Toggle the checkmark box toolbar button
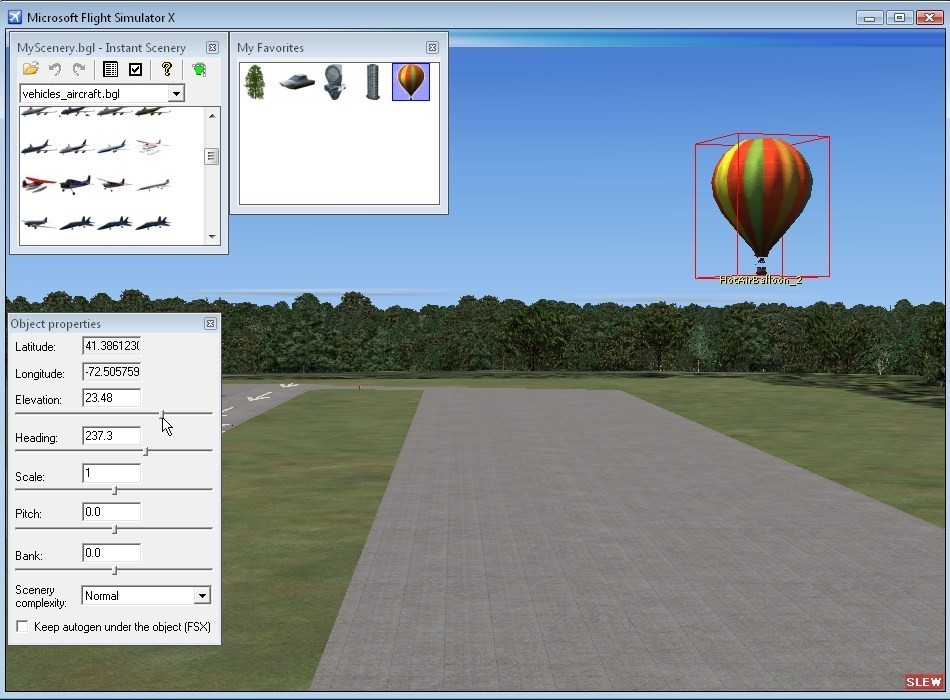This screenshot has height=700, width=950. (x=136, y=69)
